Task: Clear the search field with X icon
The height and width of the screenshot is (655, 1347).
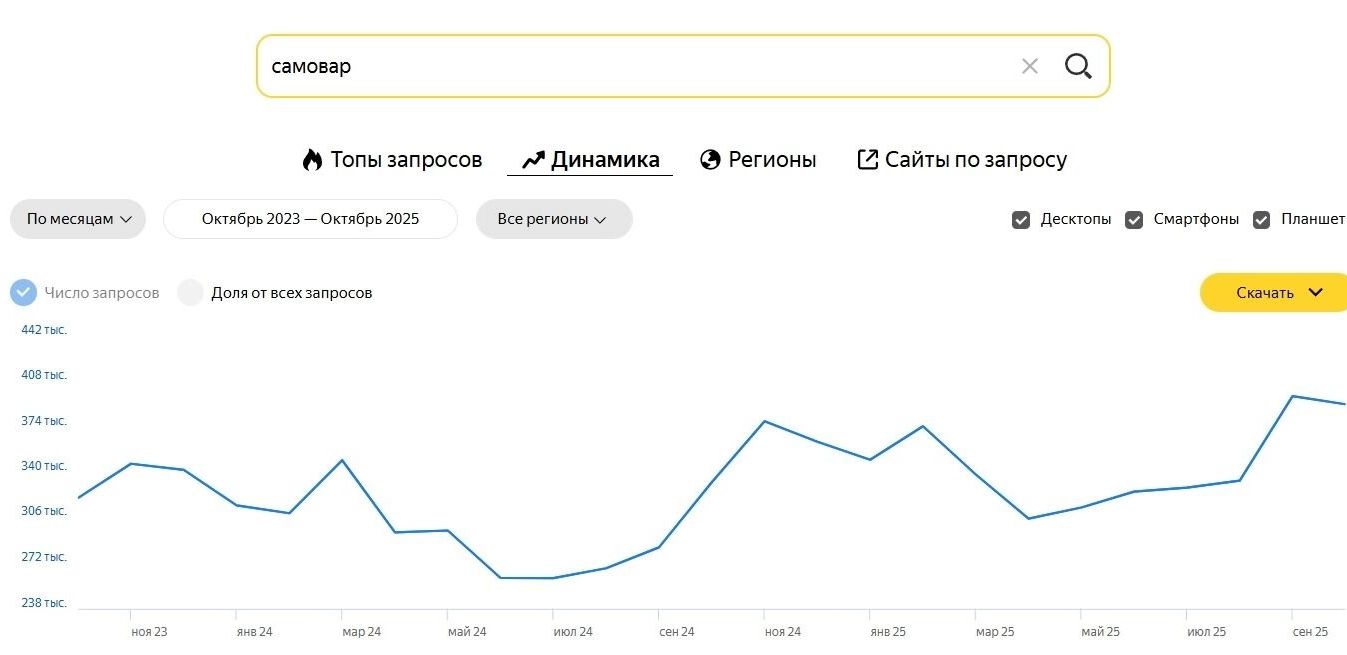Action: click(1029, 67)
